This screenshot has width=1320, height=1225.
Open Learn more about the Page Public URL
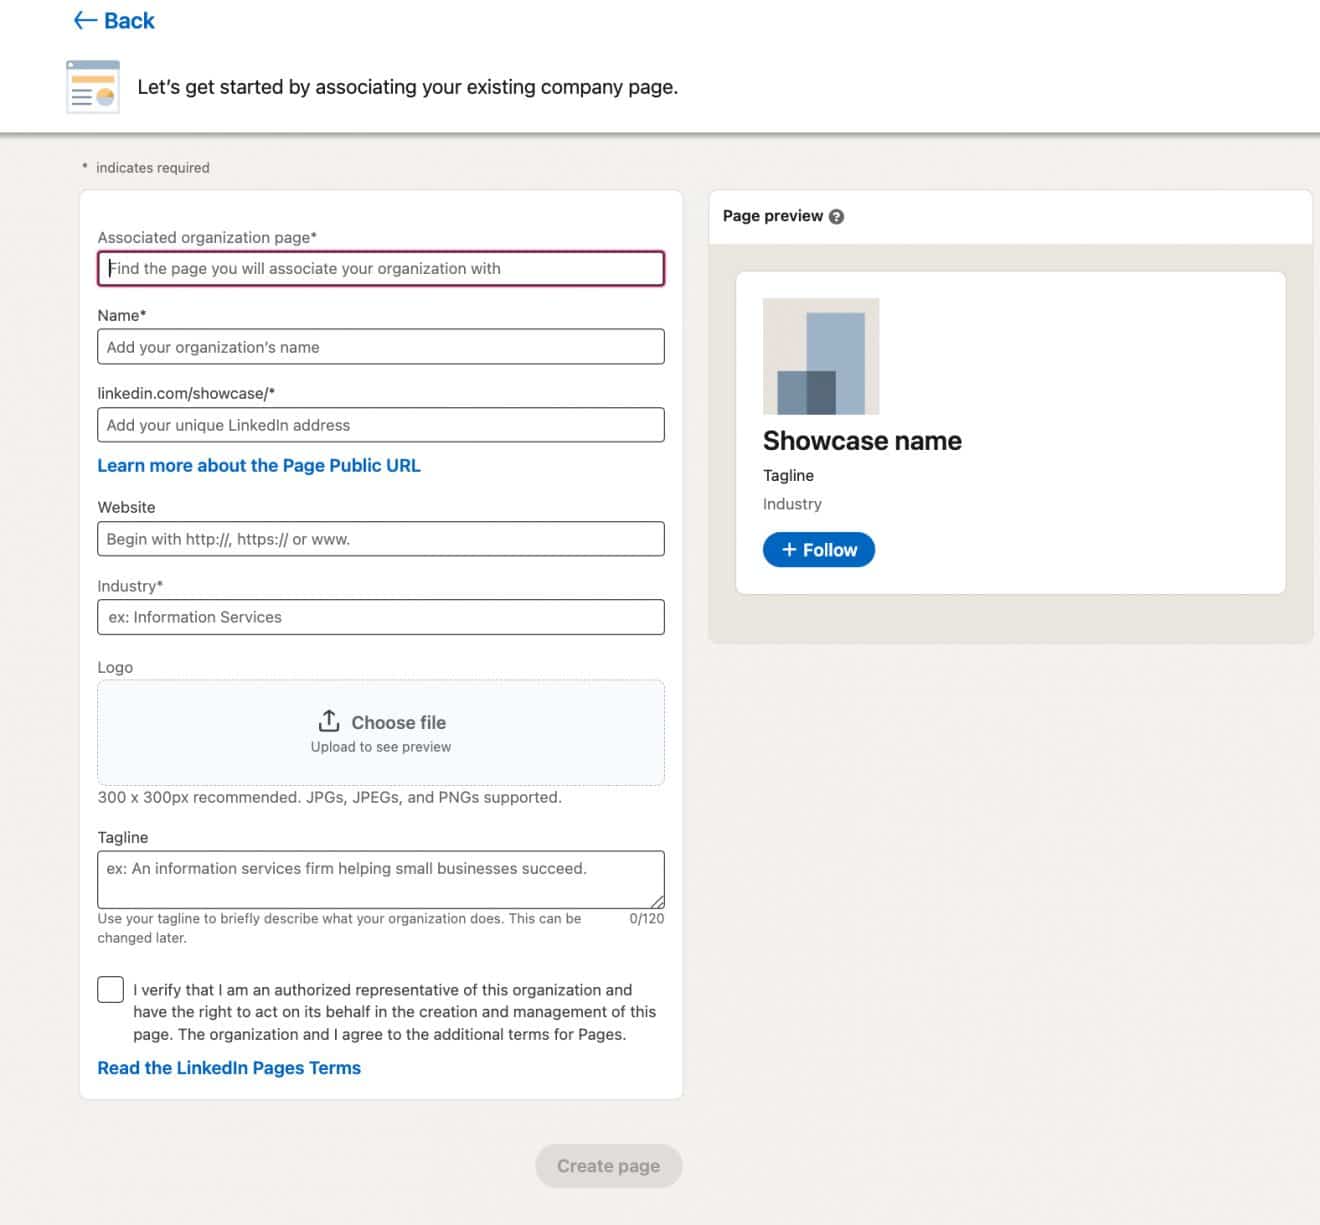pos(259,465)
